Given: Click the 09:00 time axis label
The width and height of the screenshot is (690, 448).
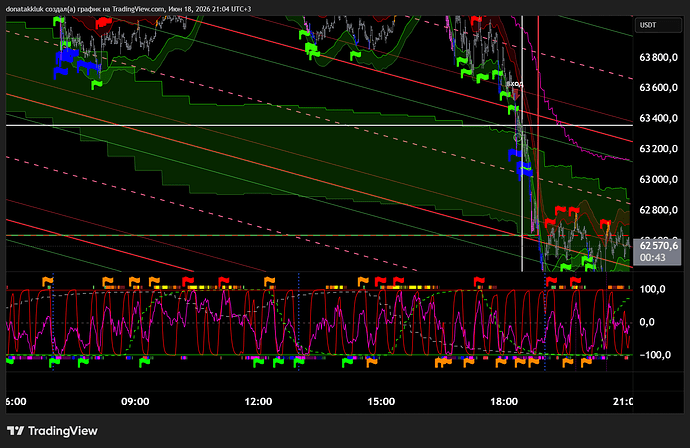Looking at the screenshot, I should [x=135, y=401].
